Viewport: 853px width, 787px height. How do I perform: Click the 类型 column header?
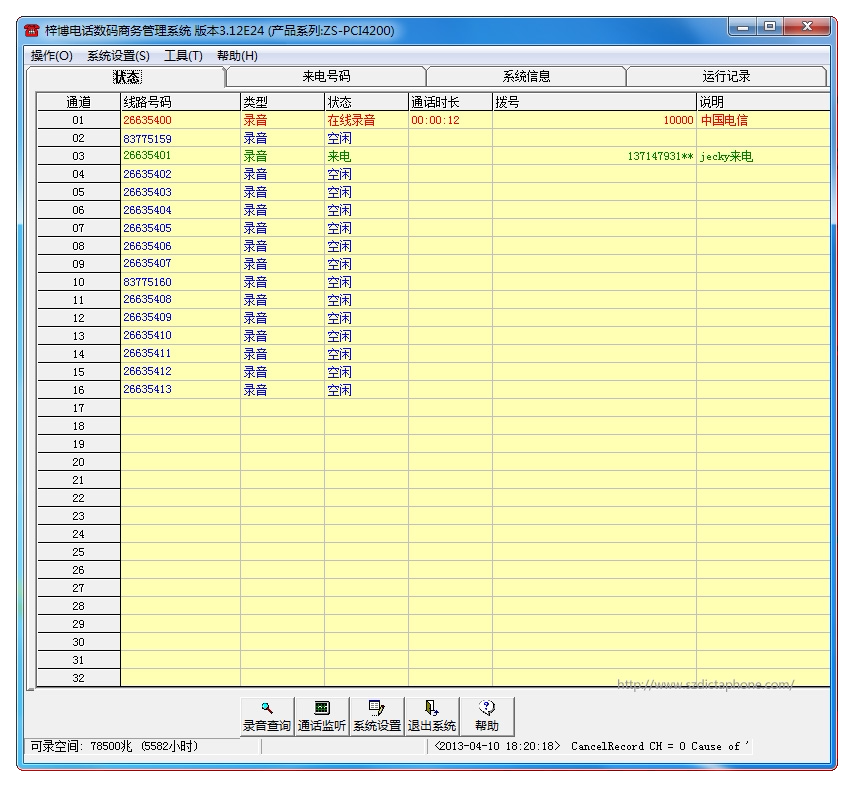coord(282,102)
